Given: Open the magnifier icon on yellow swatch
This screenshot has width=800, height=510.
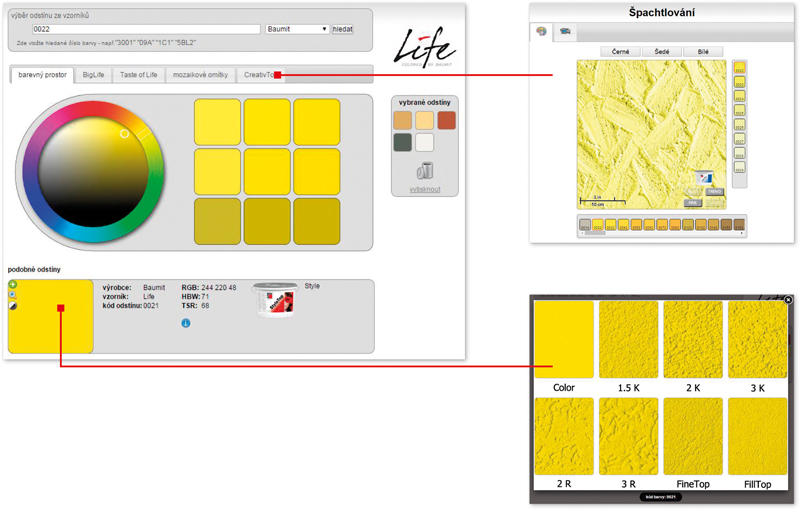Looking at the screenshot, I should 13,295.
